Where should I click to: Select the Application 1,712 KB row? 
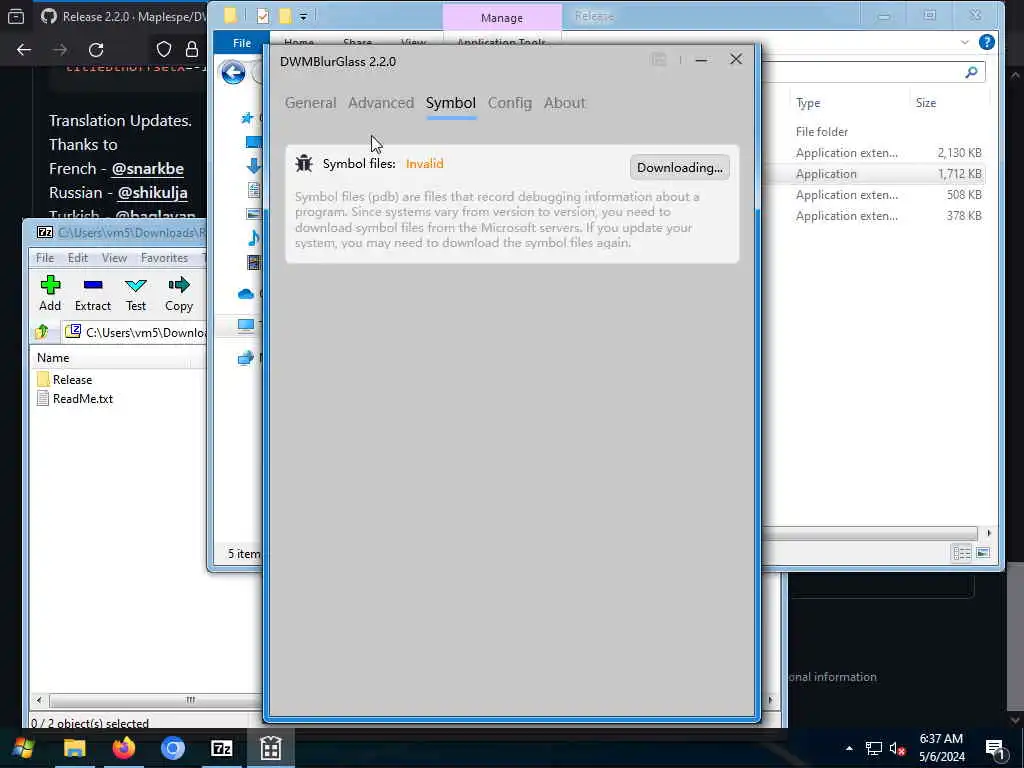click(888, 174)
